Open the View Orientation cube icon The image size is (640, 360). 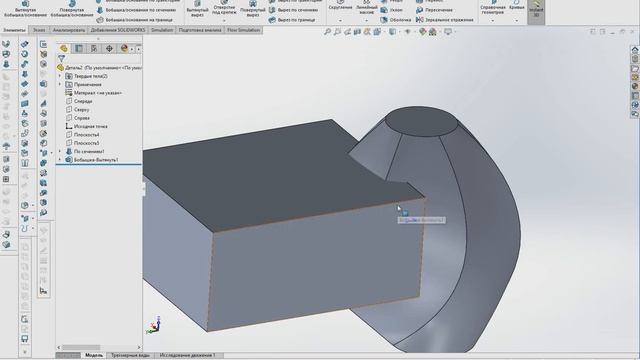pos(378,31)
